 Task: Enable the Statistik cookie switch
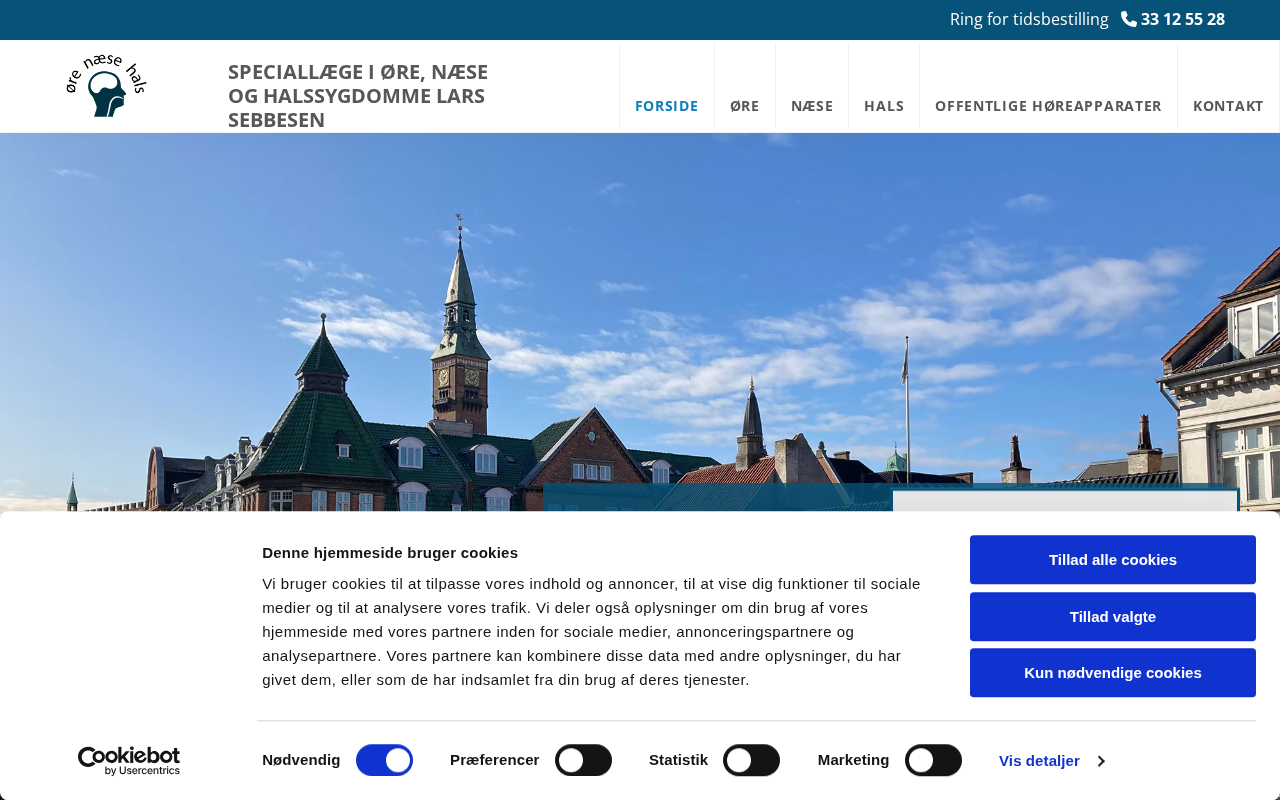[751, 760]
